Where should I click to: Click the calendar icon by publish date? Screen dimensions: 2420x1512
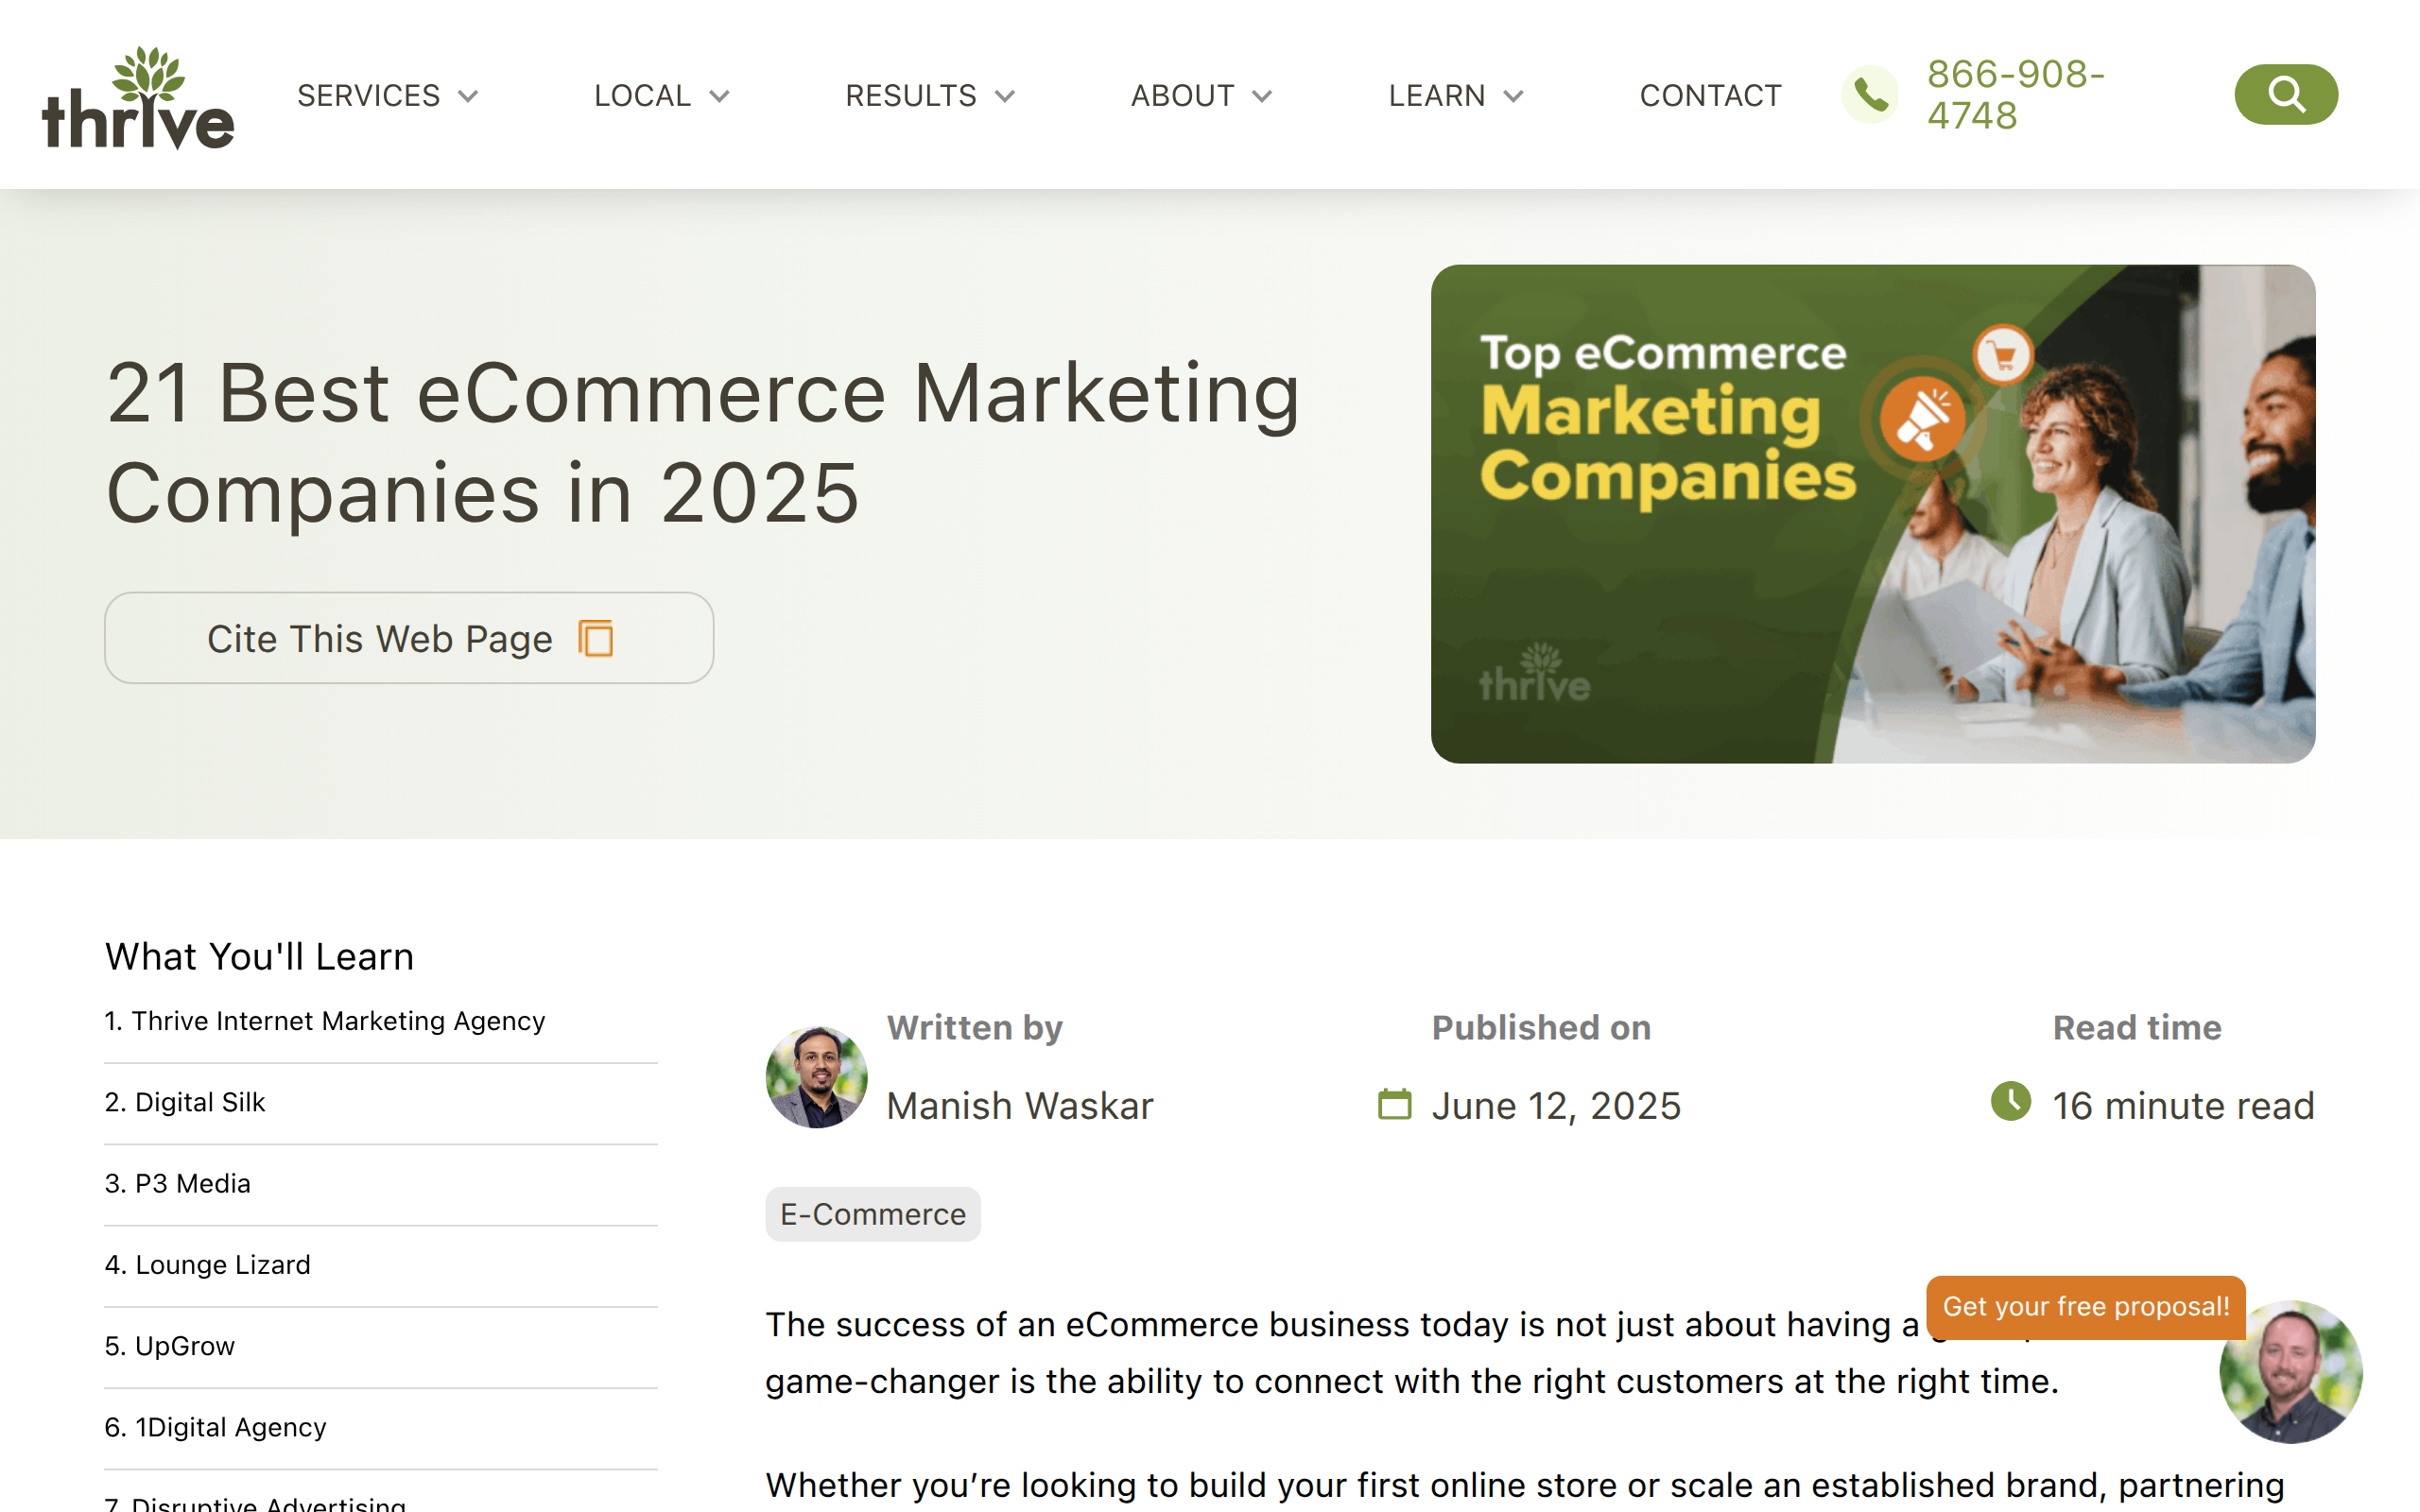pyautogui.click(x=1394, y=1104)
